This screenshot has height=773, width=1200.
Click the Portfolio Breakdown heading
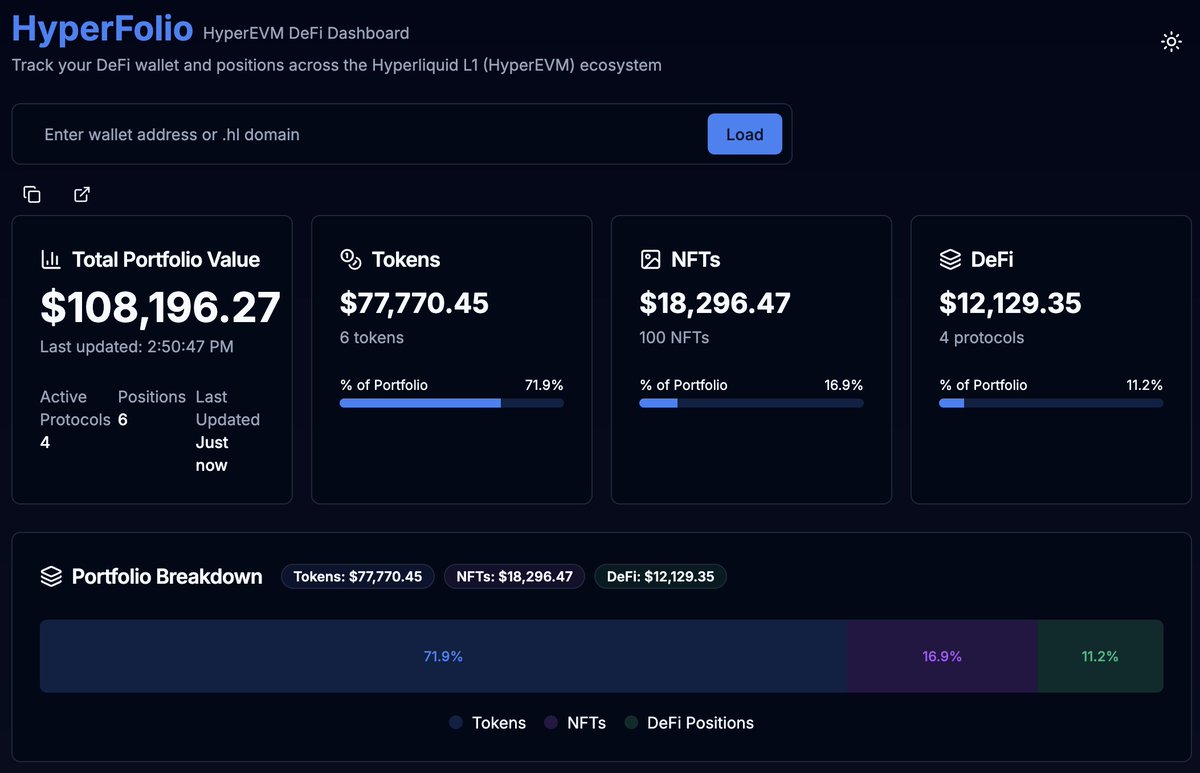click(x=167, y=576)
